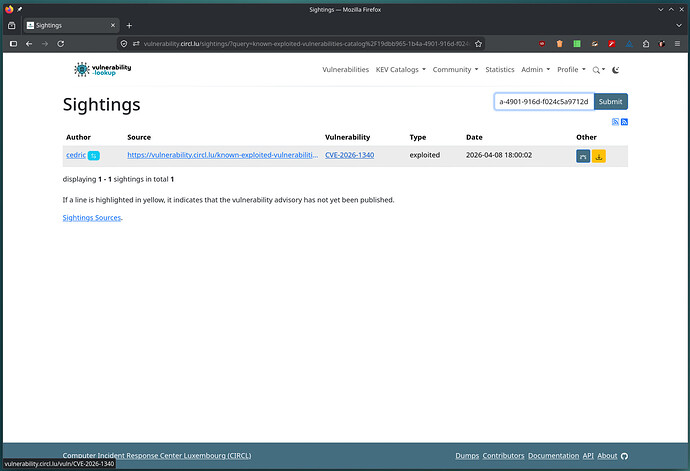Follow the Sightings Sources link
This screenshot has height=471, width=690.
[x=91, y=217]
